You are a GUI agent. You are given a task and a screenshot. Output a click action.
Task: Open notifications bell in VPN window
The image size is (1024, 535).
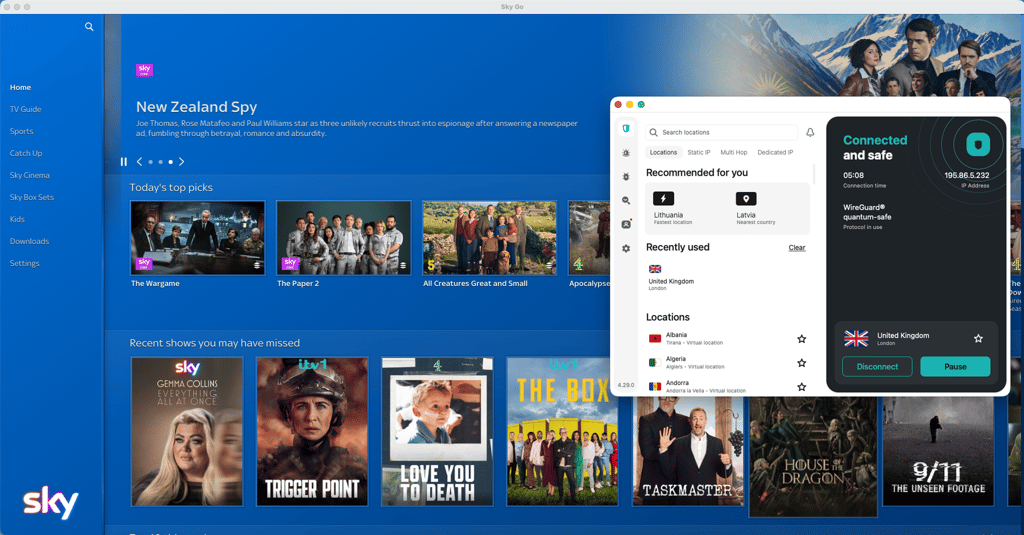(x=810, y=133)
